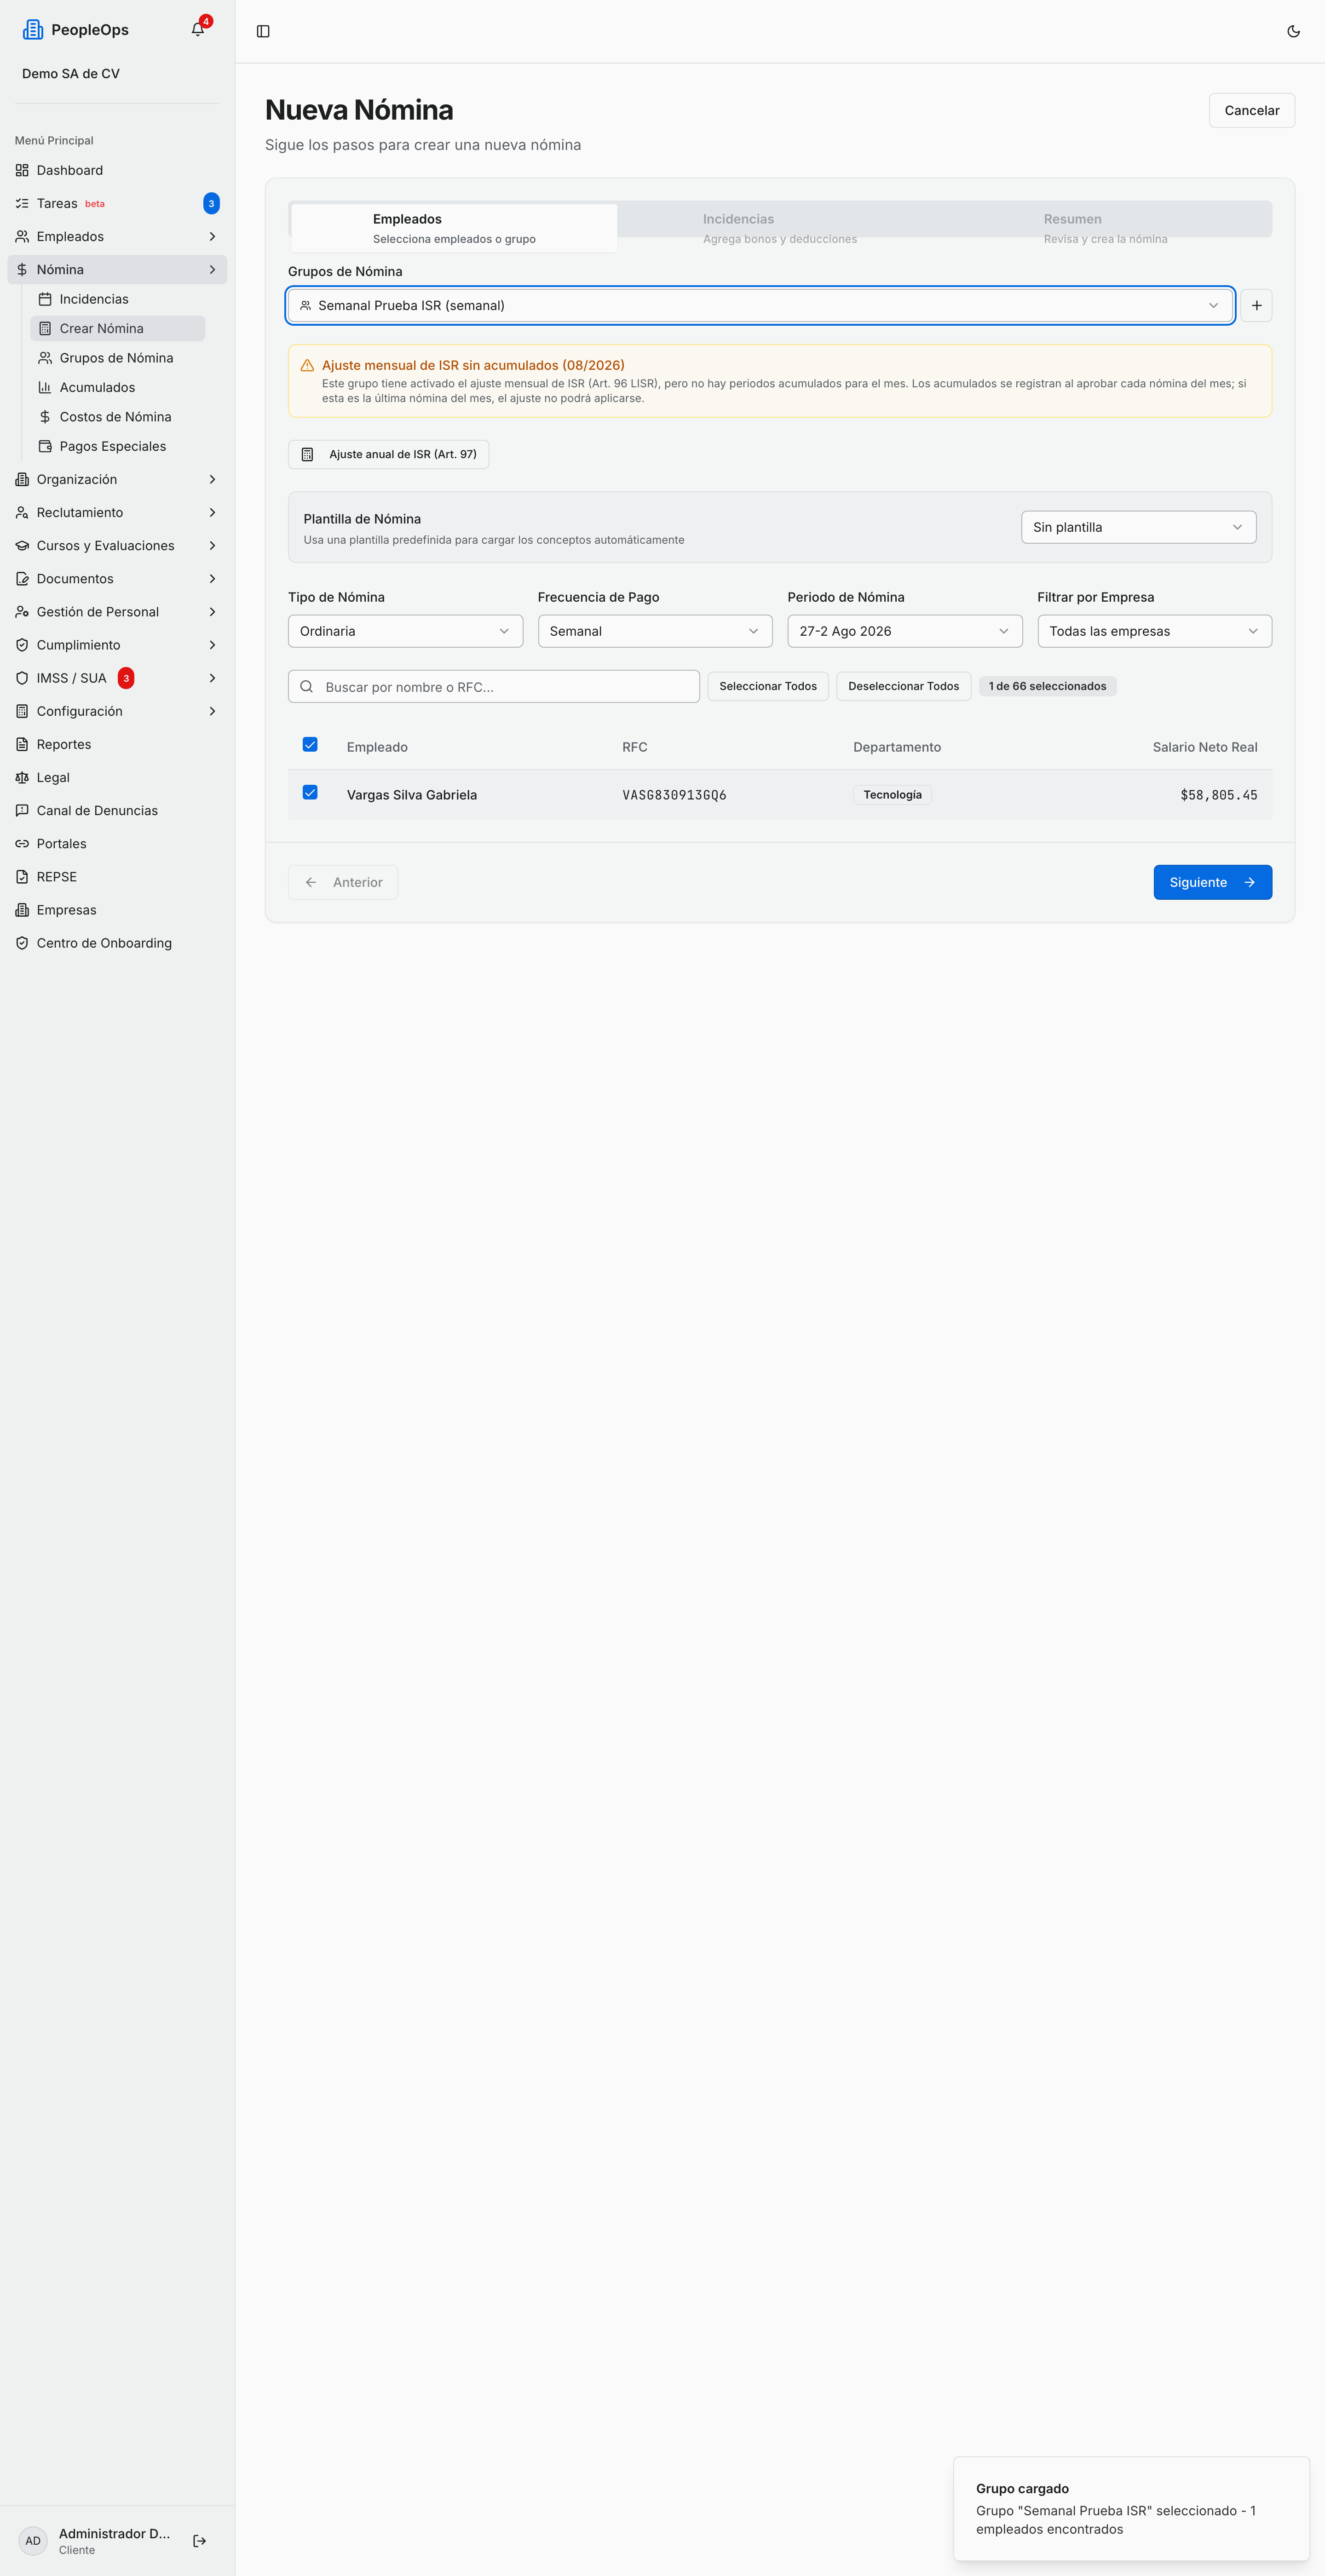The width and height of the screenshot is (1325, 2576).
Task: Click the 1 de 66 seleccionados badge
Action: (x=1047, y=686)
